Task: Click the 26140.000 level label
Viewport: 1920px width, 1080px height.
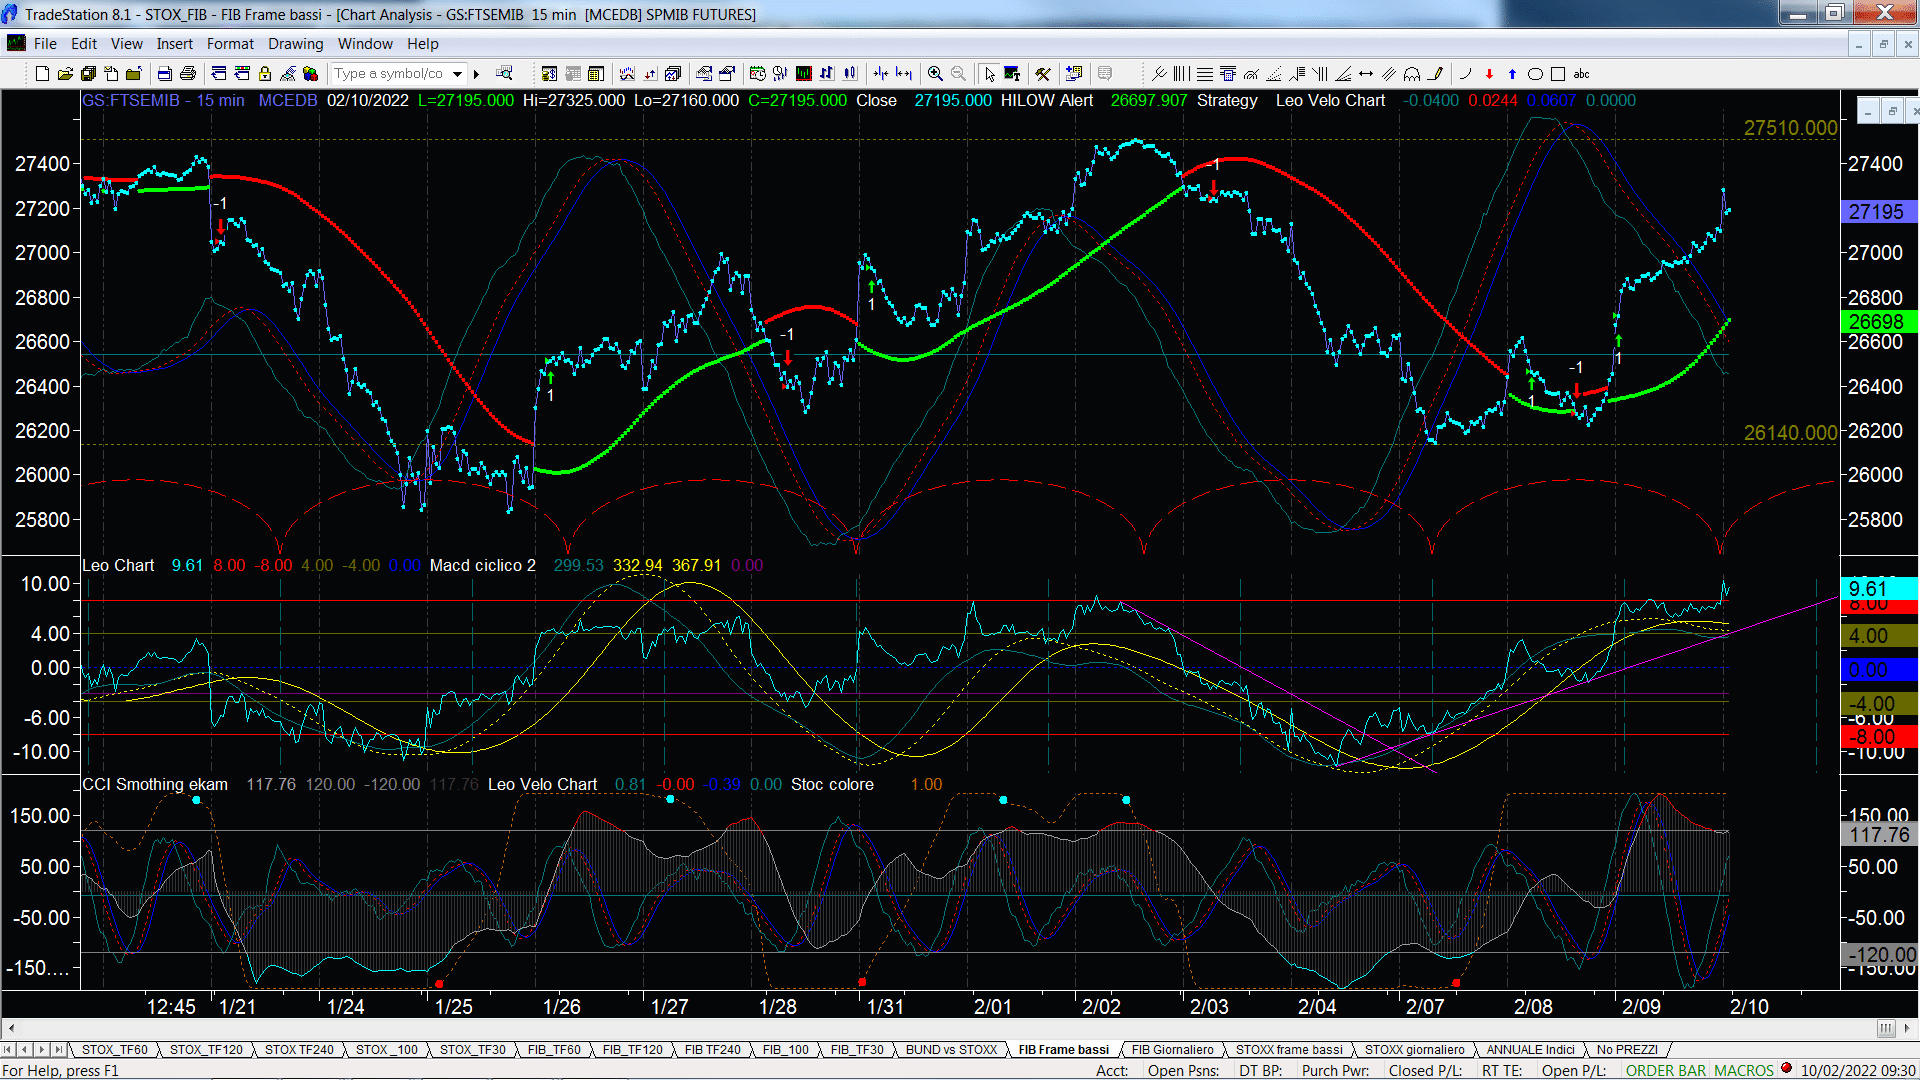Action: [1790, 433]
